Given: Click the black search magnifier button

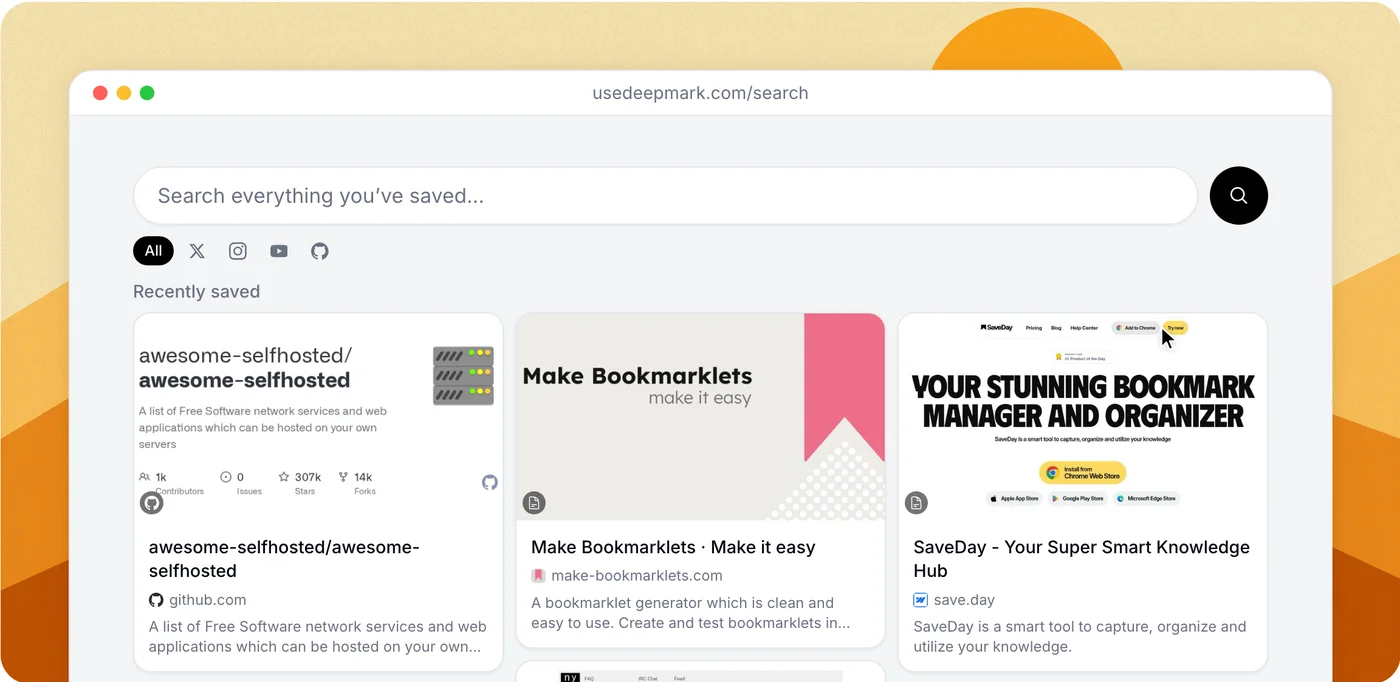Looking at the screenshot, I should pos(1238,195).
